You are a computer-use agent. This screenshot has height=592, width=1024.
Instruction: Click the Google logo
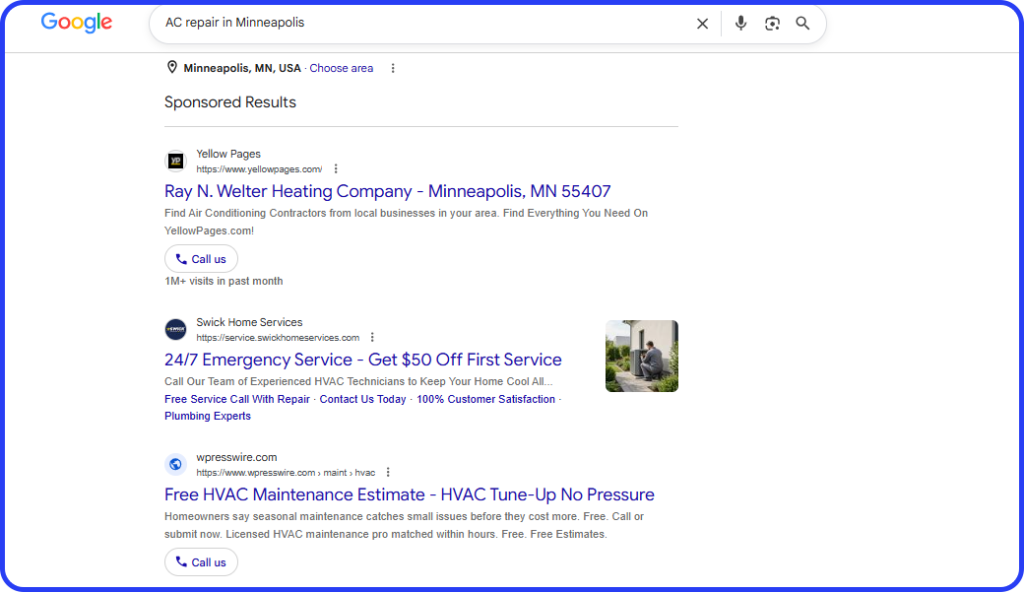pyautogui.click(x=76, y=23)
